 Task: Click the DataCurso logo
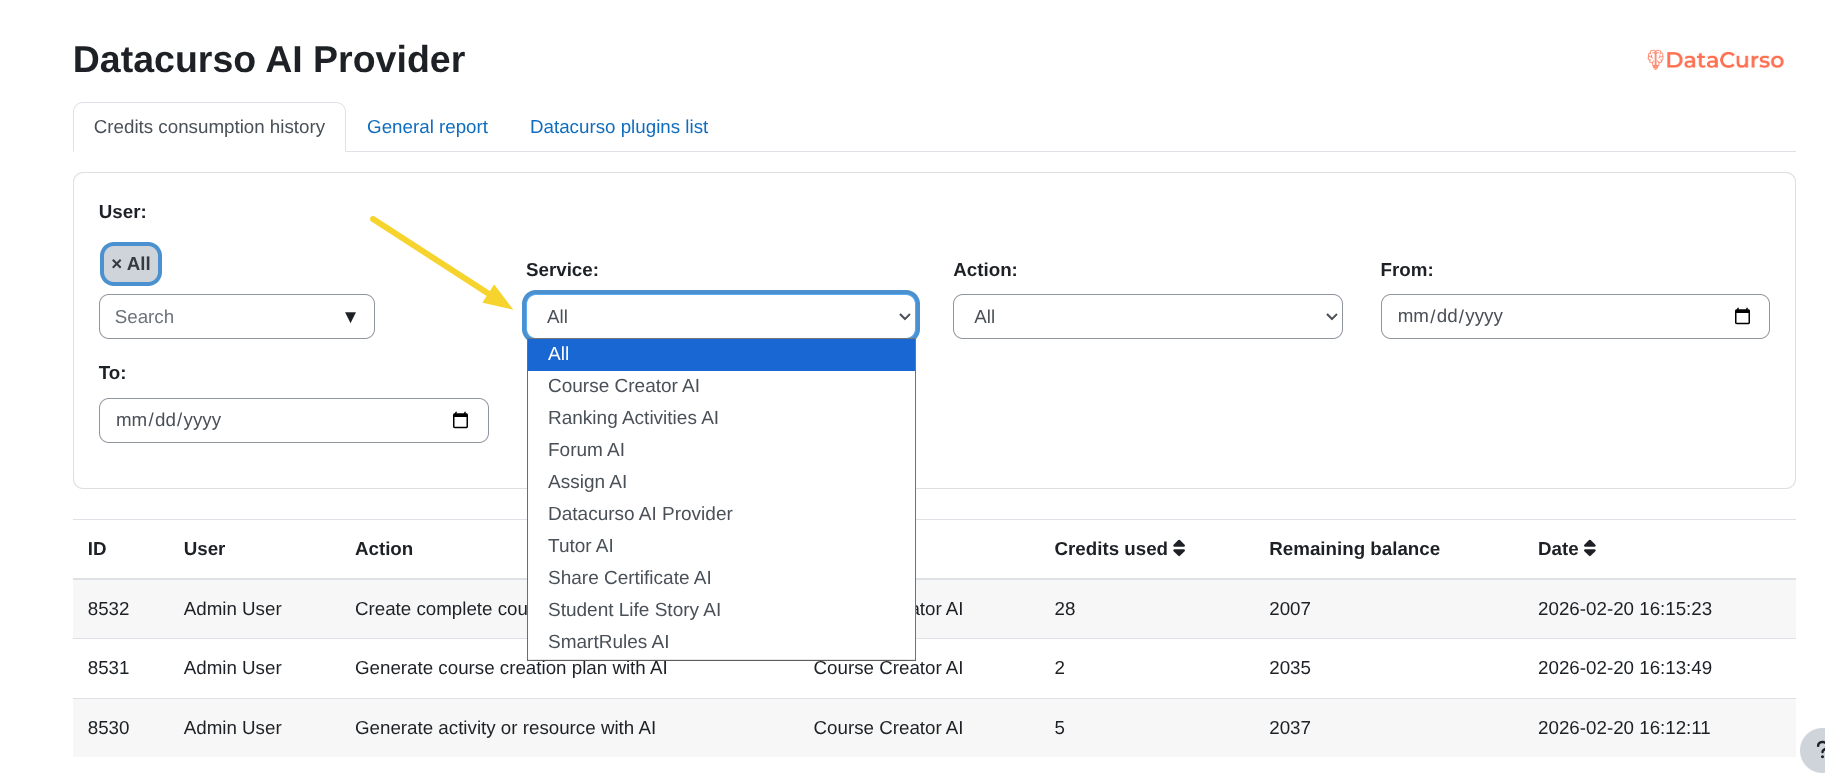pos(1715,60)
